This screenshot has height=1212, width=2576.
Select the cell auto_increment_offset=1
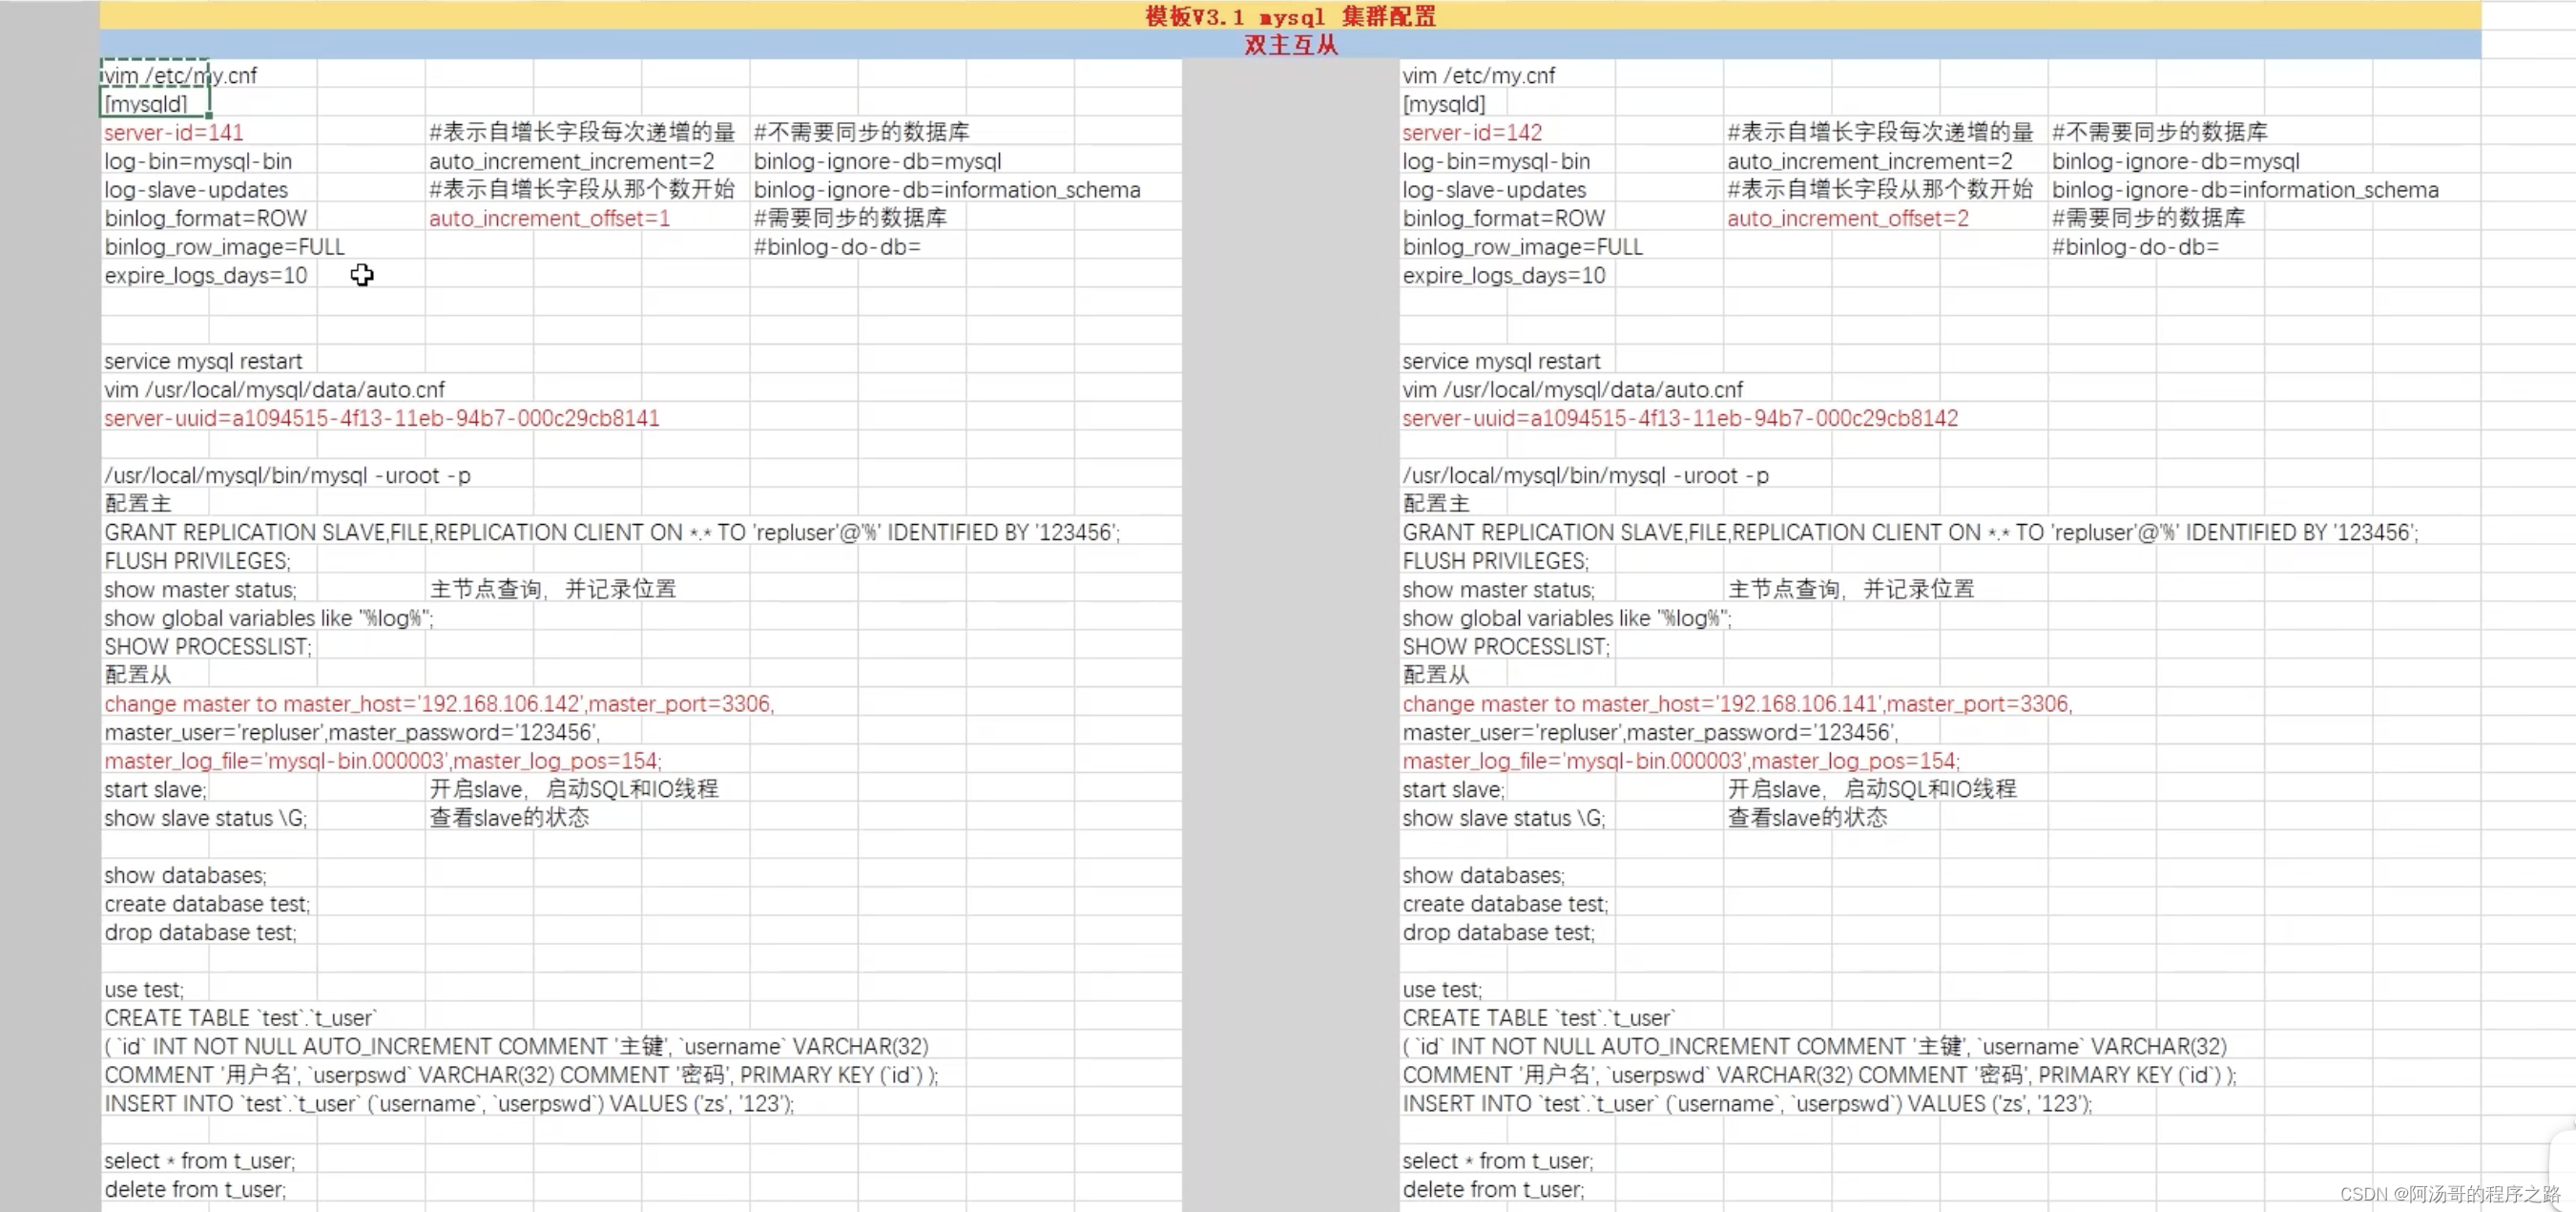pos(549,218)
